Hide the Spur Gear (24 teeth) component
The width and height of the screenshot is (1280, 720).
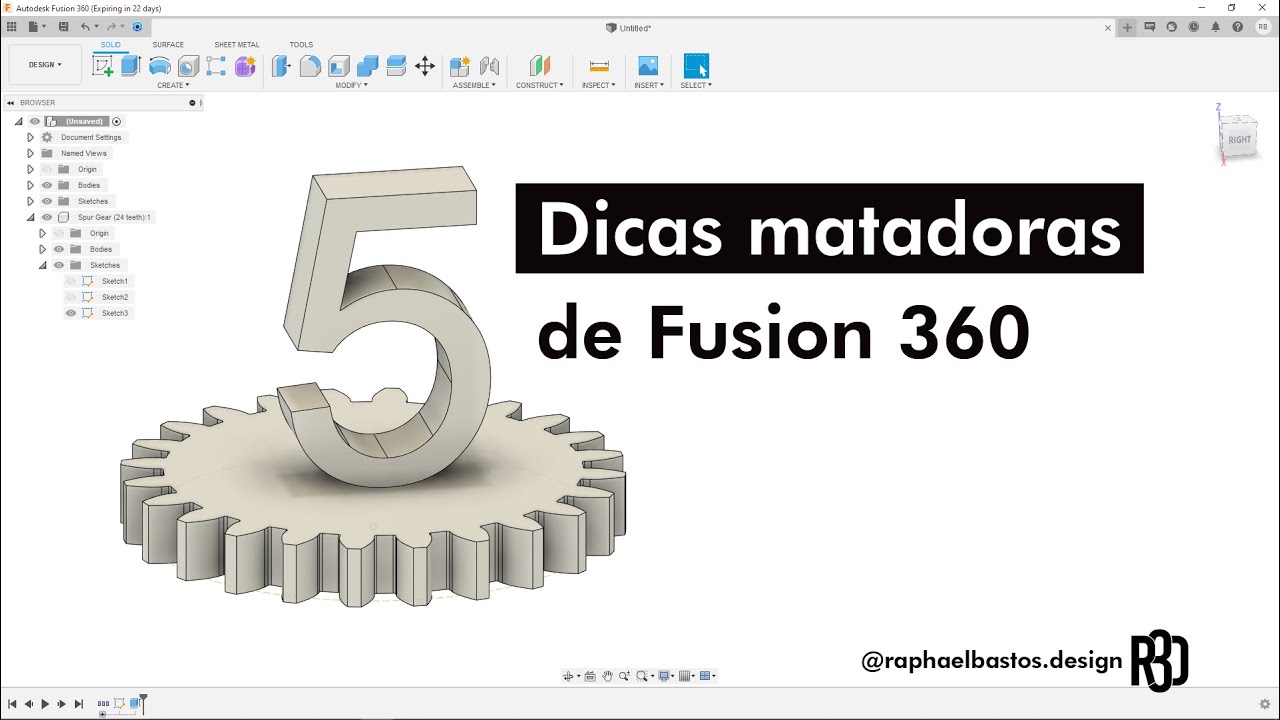pos(47,217)
